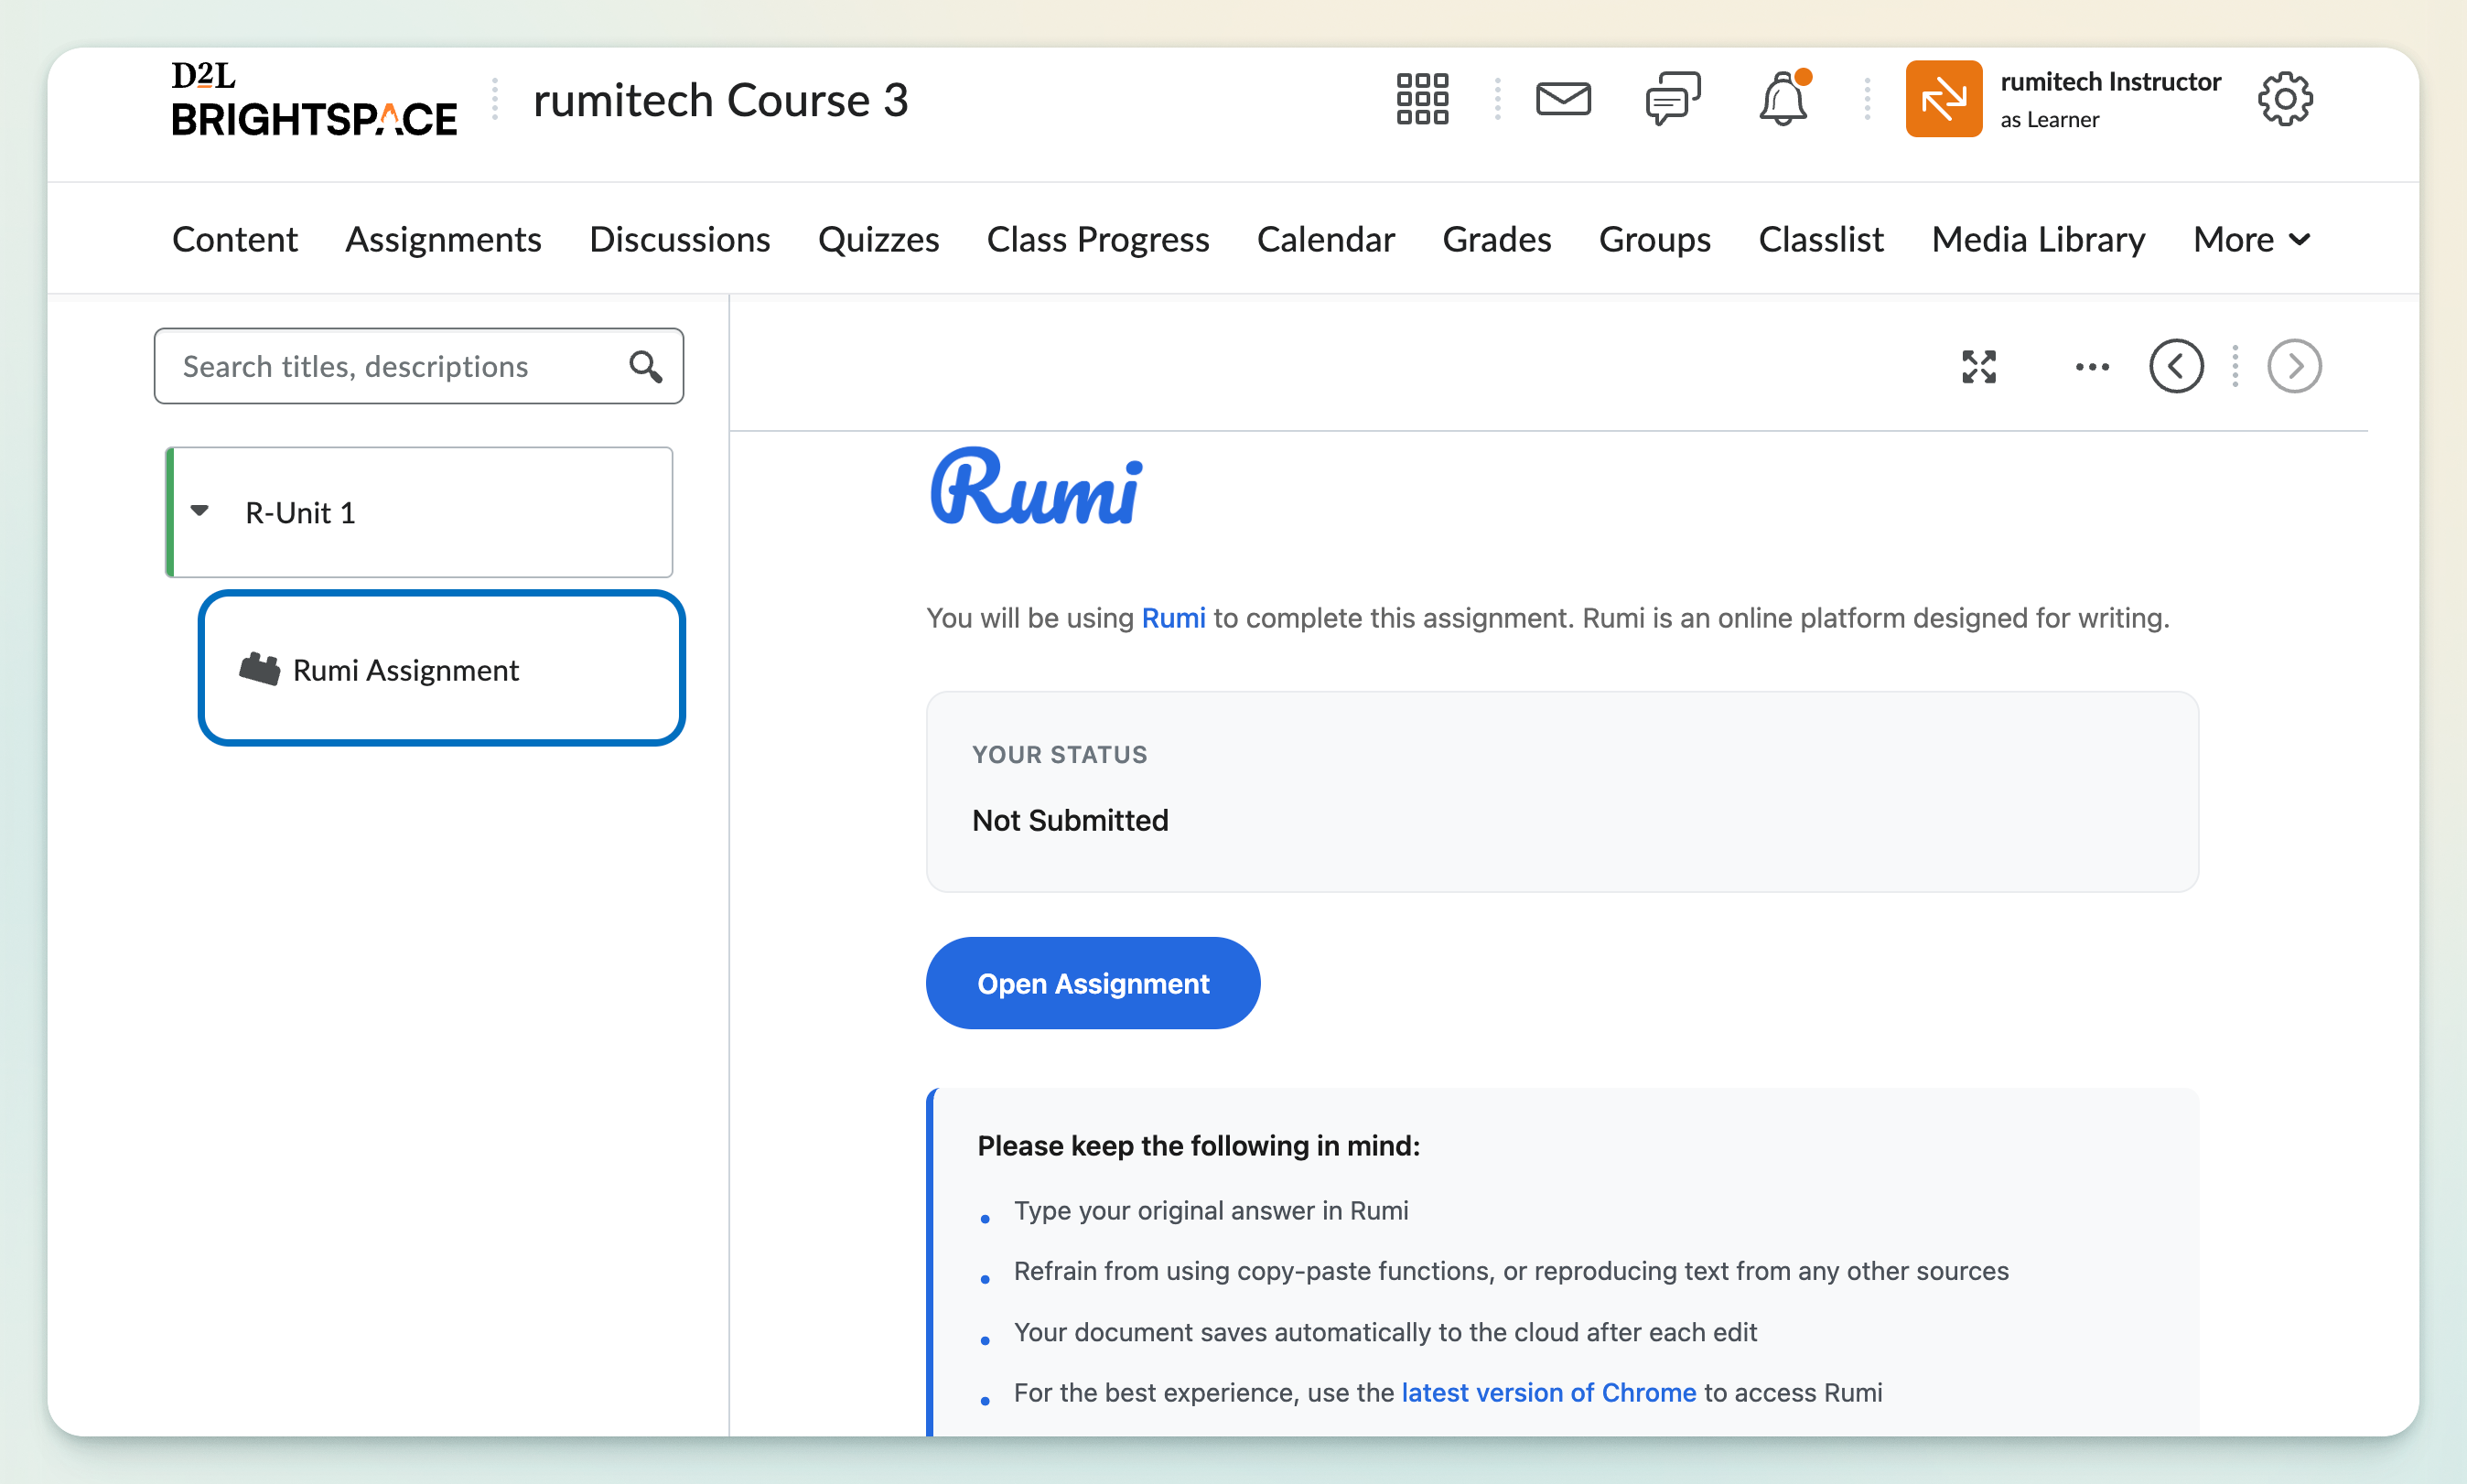Image resolution: width=2467 pixels, height=1484 pixels.
Task: Click the search magnifier icon
Action: point(646,366)
